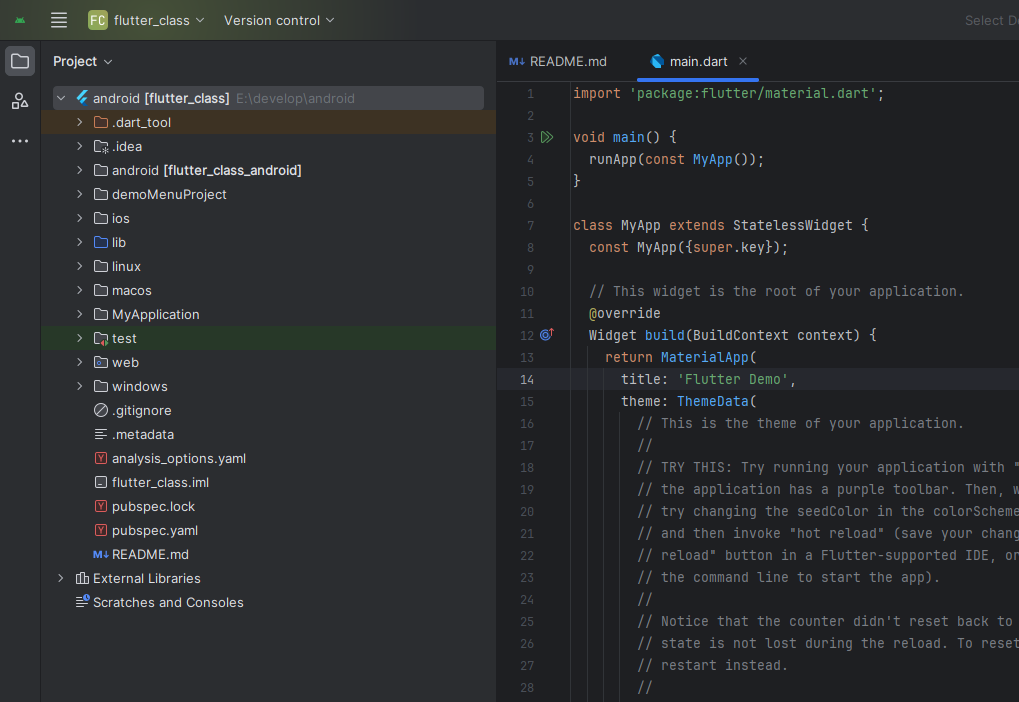The height and width of the screenshot is (702, 1019).
Task: Open the Resource Manager sidebar icon
Action: click(x=20, y=101)
